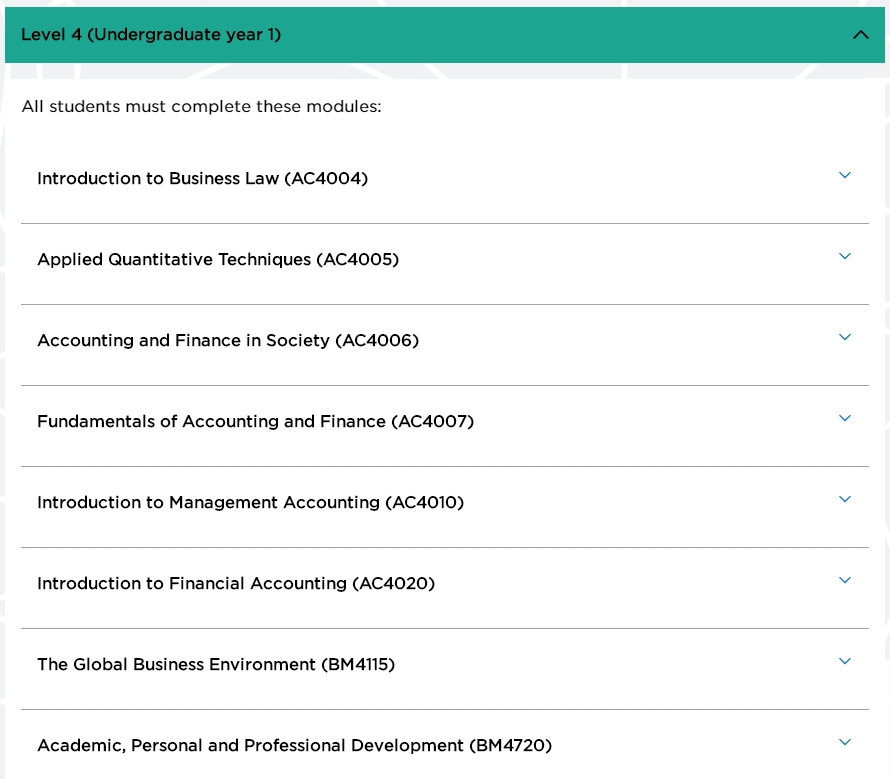The height and width of the screenshot is (779, 890).
Task: Open Introduction to Financial Accounting (AC4020)
Action: 236,584
